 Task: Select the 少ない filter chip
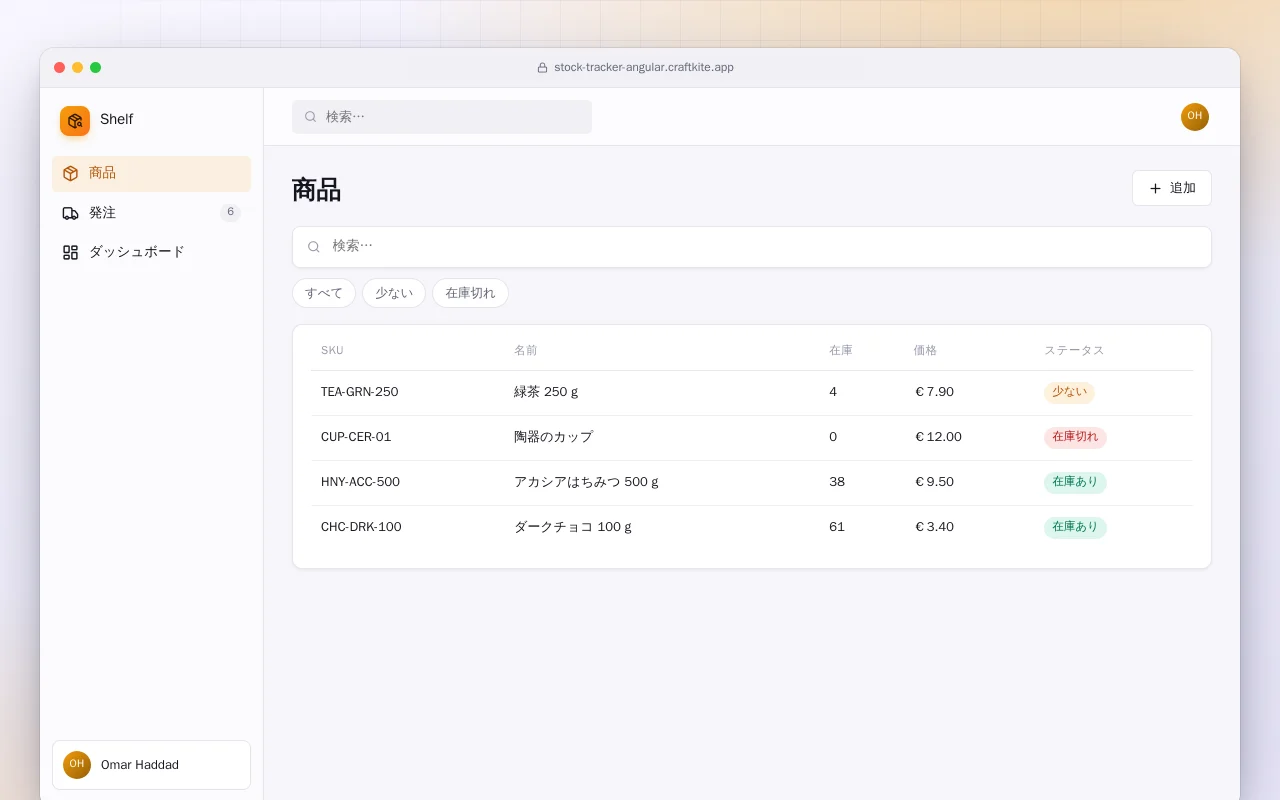tap(394, 293)
